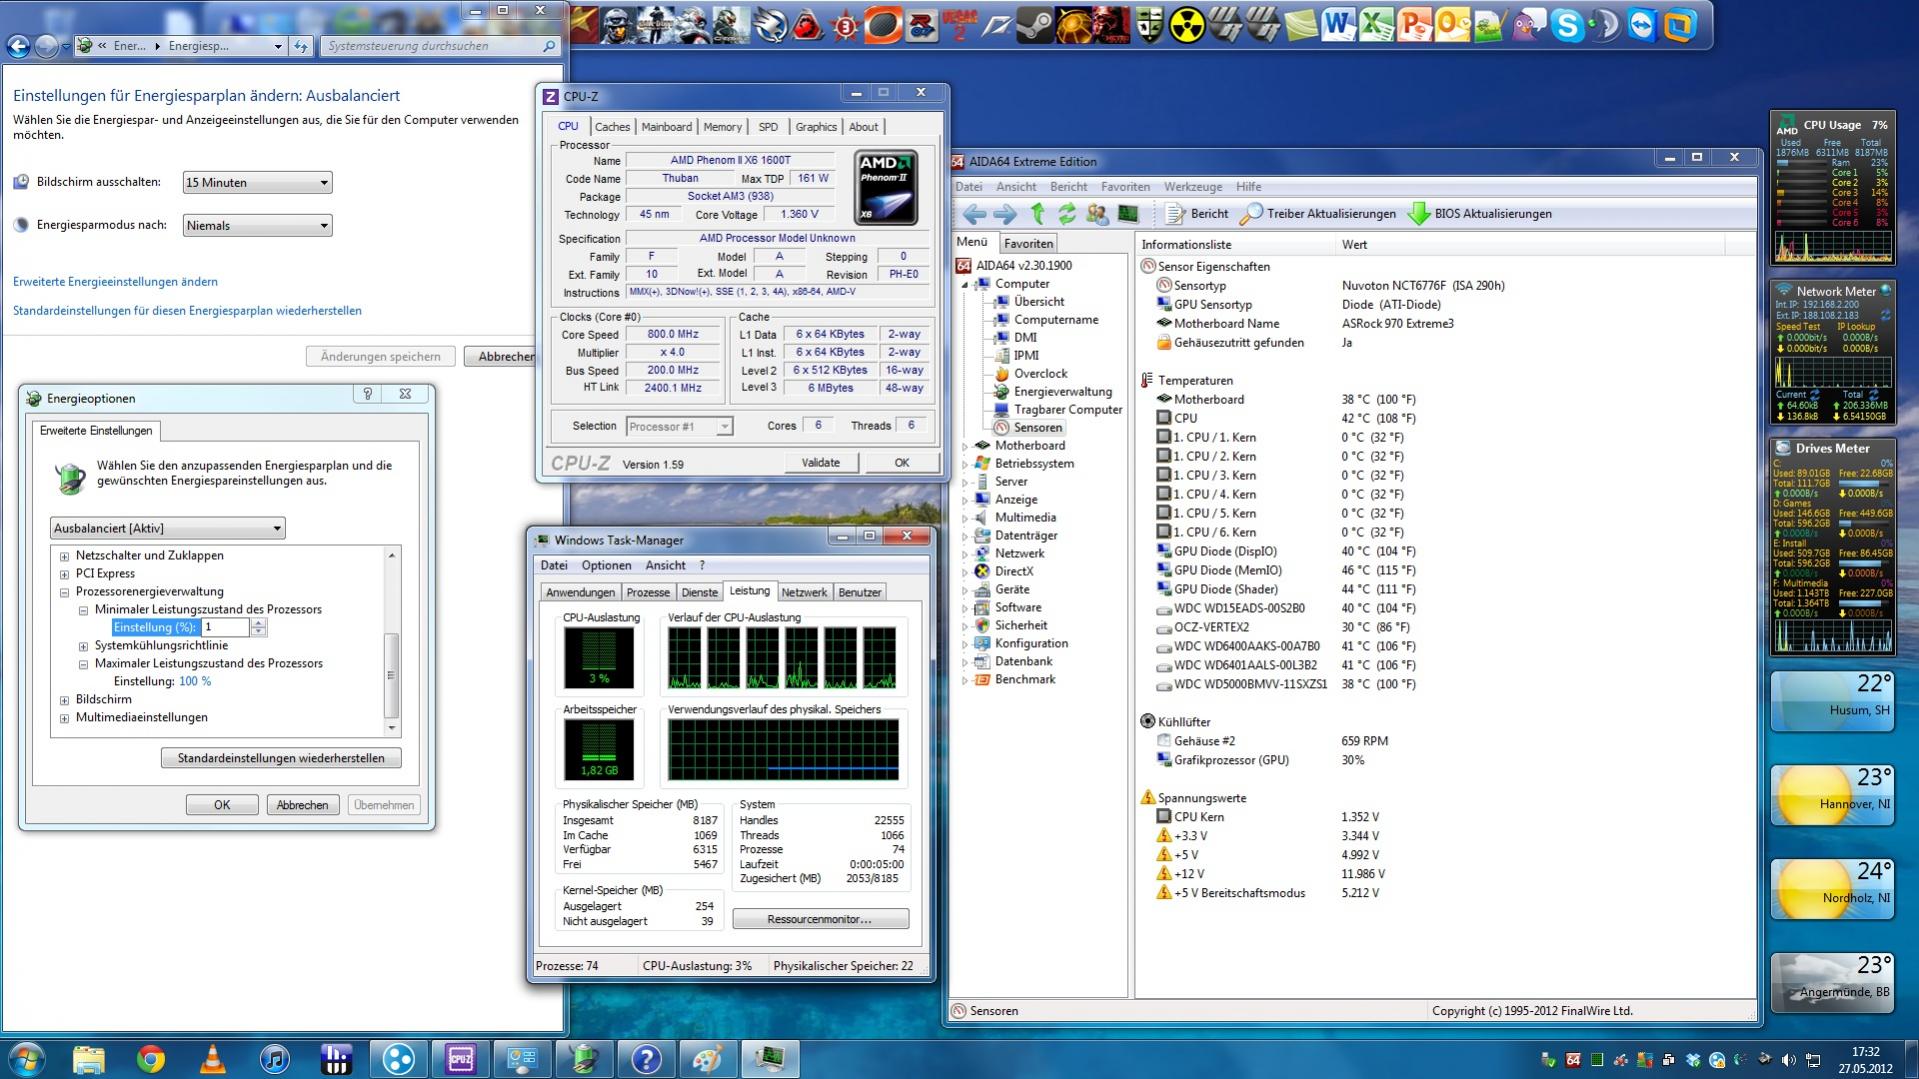Click OK in the Energieoptionen dialog

222,805
